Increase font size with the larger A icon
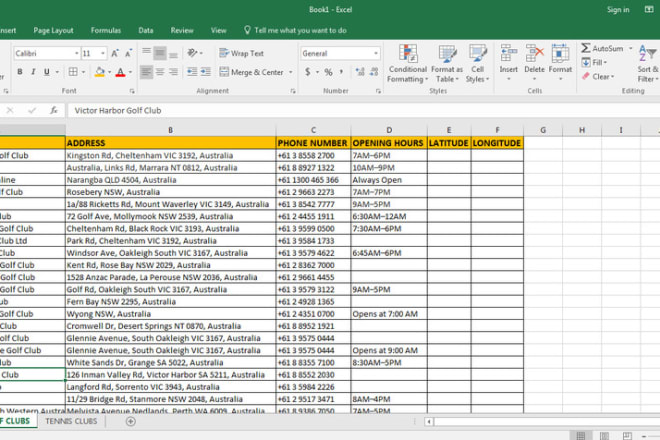The width and height of the screenshot is (660, 440). click(114, 53)
